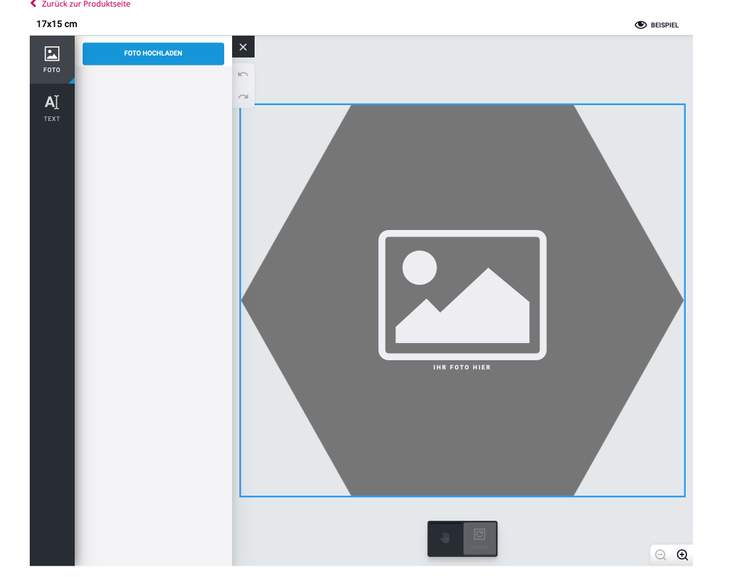Go back via Zurück zur Produktseite

point(80,4)
